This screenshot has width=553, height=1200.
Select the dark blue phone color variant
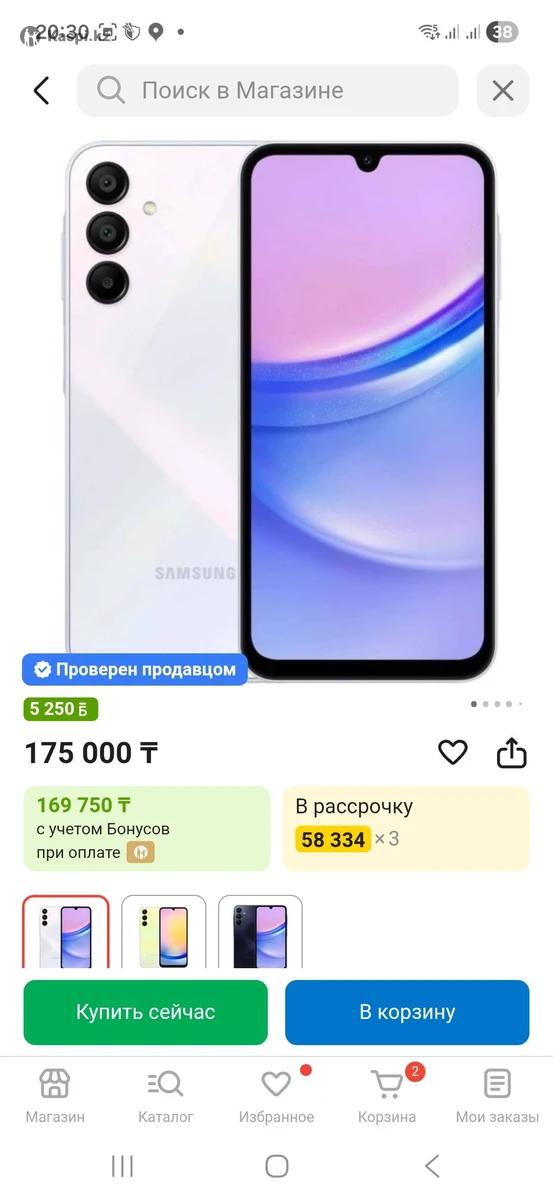point(260,932)
